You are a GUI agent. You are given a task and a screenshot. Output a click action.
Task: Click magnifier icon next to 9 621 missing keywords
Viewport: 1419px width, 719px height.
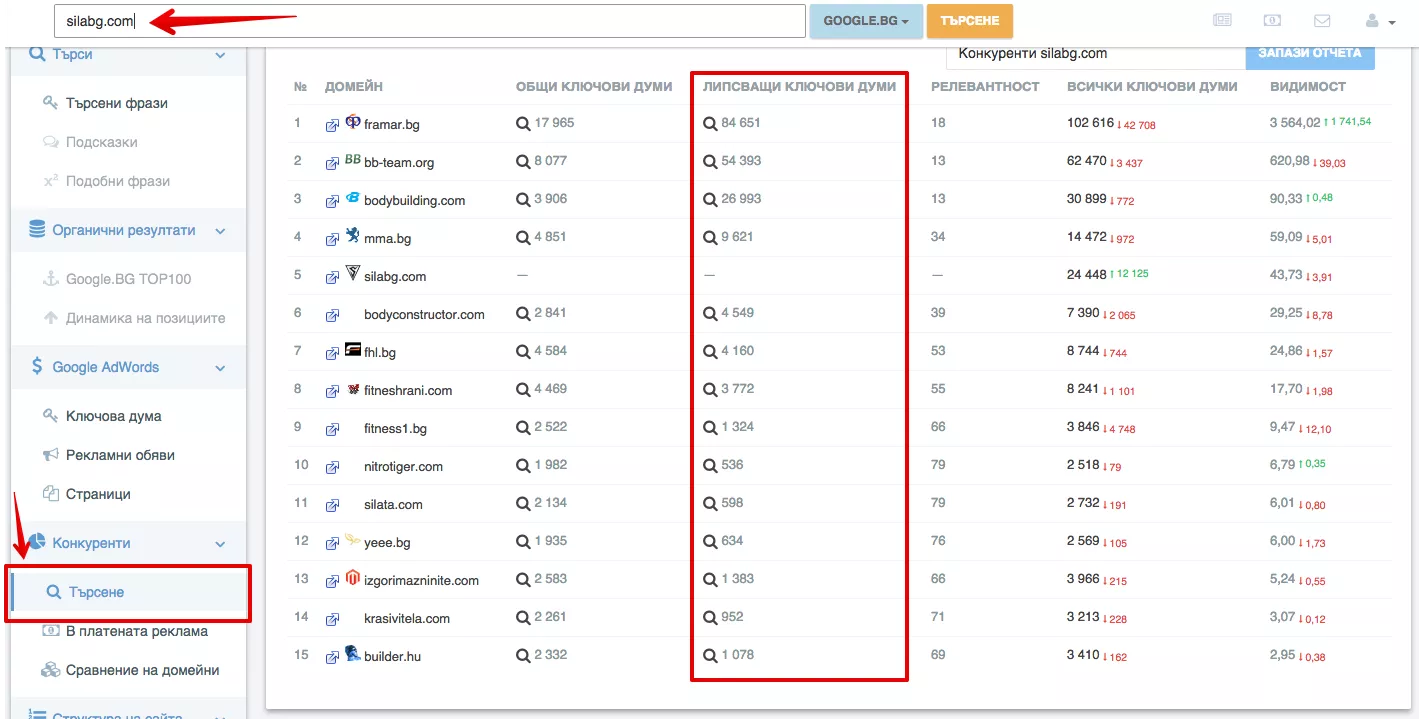pyautogui.click(x=710, y=237)
